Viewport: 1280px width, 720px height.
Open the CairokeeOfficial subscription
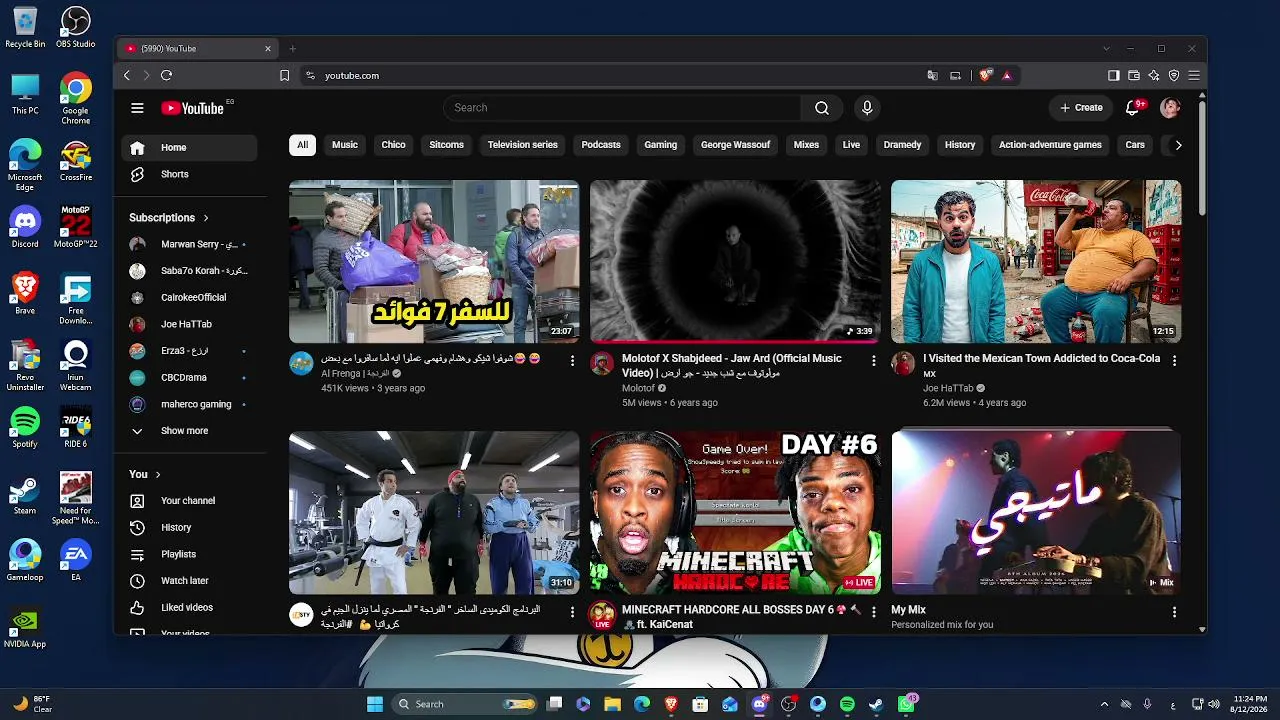tap(189, 298)
